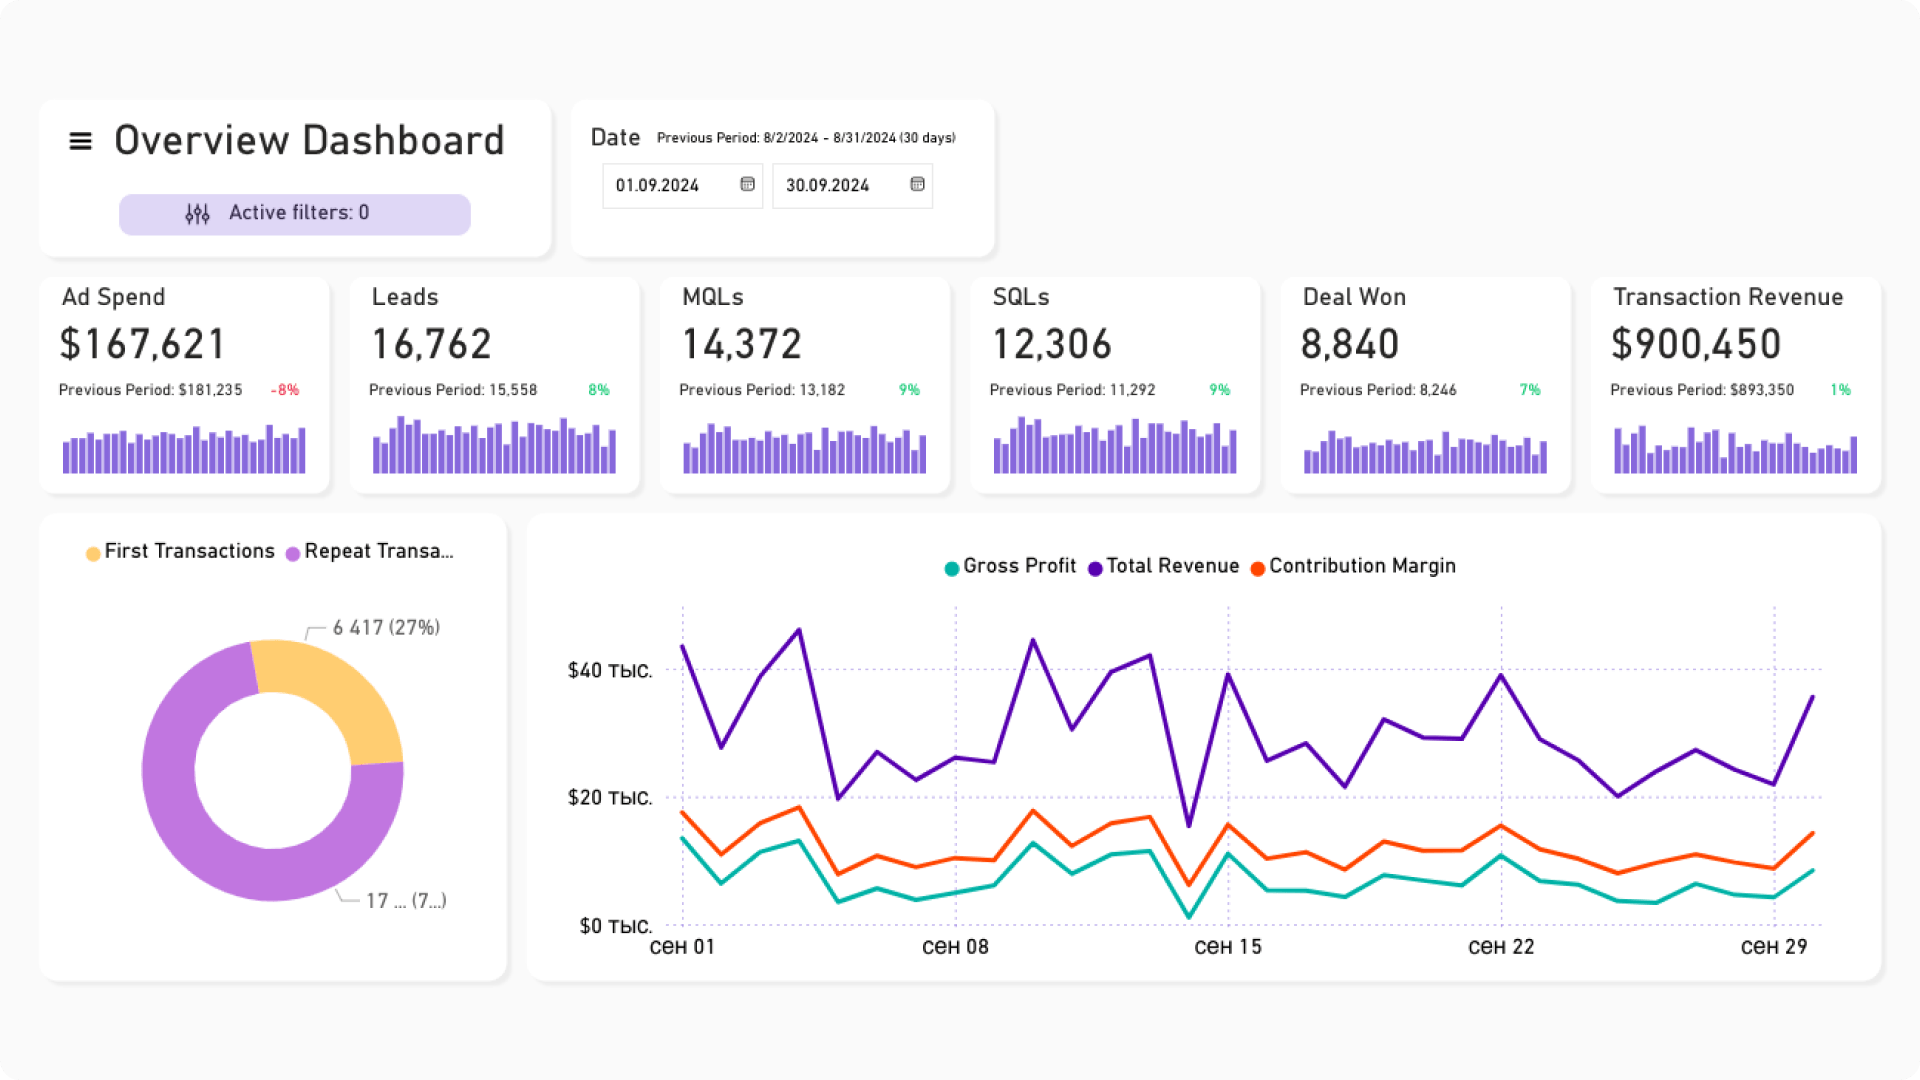
Task: Click the SQLs sparkline bar chart
Action: pos(1114,447)
